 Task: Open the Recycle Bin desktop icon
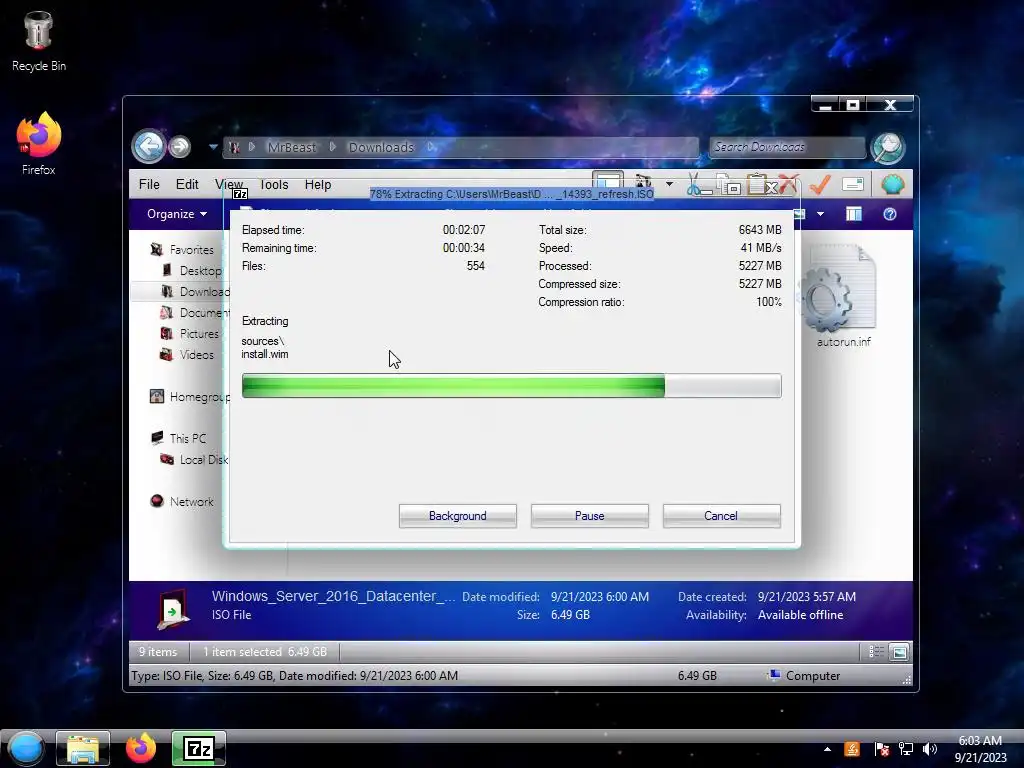tap(39, 41)
